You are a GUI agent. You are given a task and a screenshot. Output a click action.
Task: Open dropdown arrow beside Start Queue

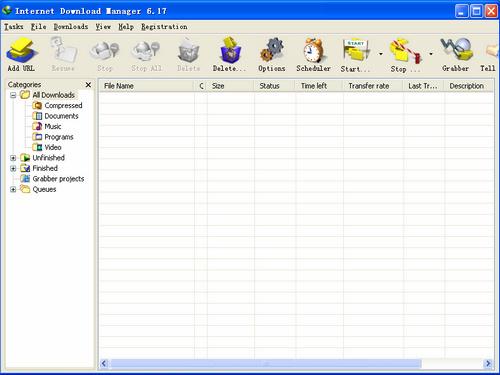coord(381,53)
